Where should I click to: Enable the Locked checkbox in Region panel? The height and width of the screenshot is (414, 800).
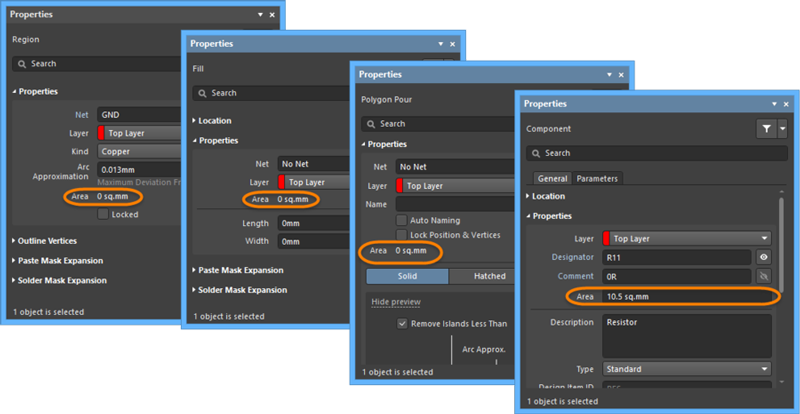pos(104,214)
